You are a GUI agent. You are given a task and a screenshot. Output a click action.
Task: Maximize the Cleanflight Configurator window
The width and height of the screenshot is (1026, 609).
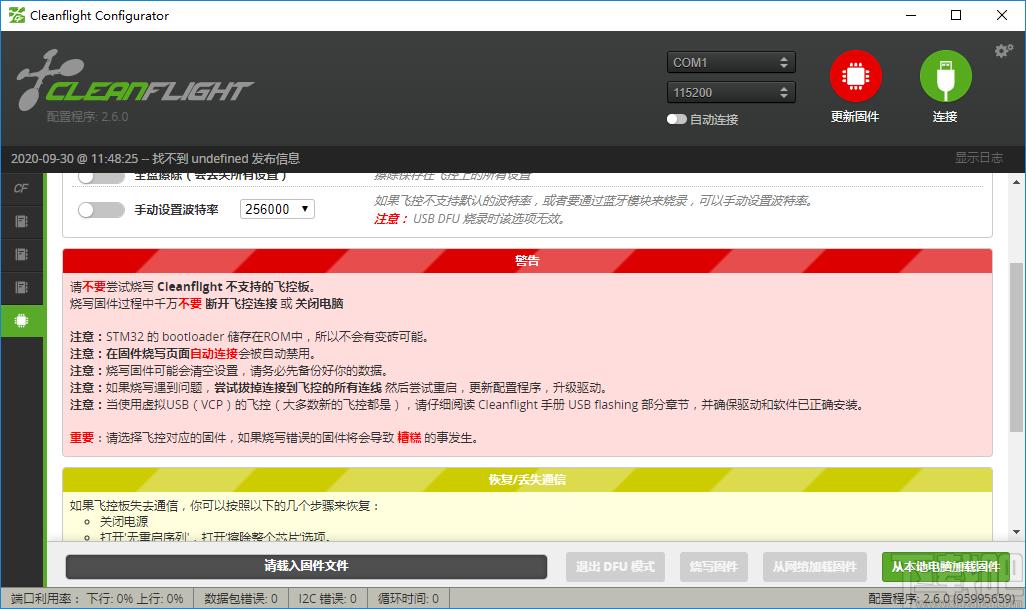point(956,15)
